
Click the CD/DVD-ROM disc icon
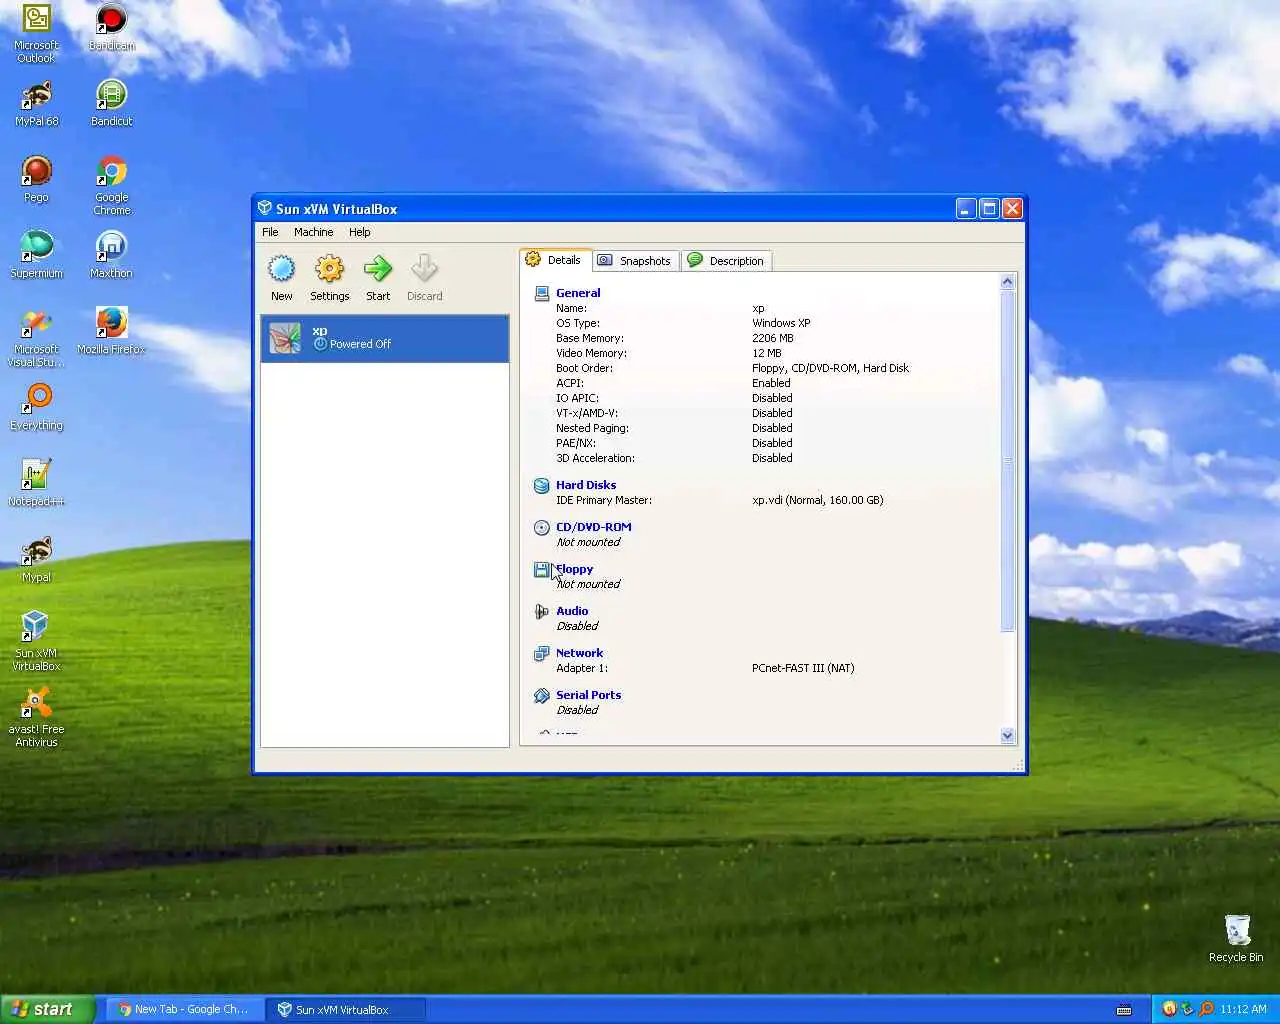point(542,527)
